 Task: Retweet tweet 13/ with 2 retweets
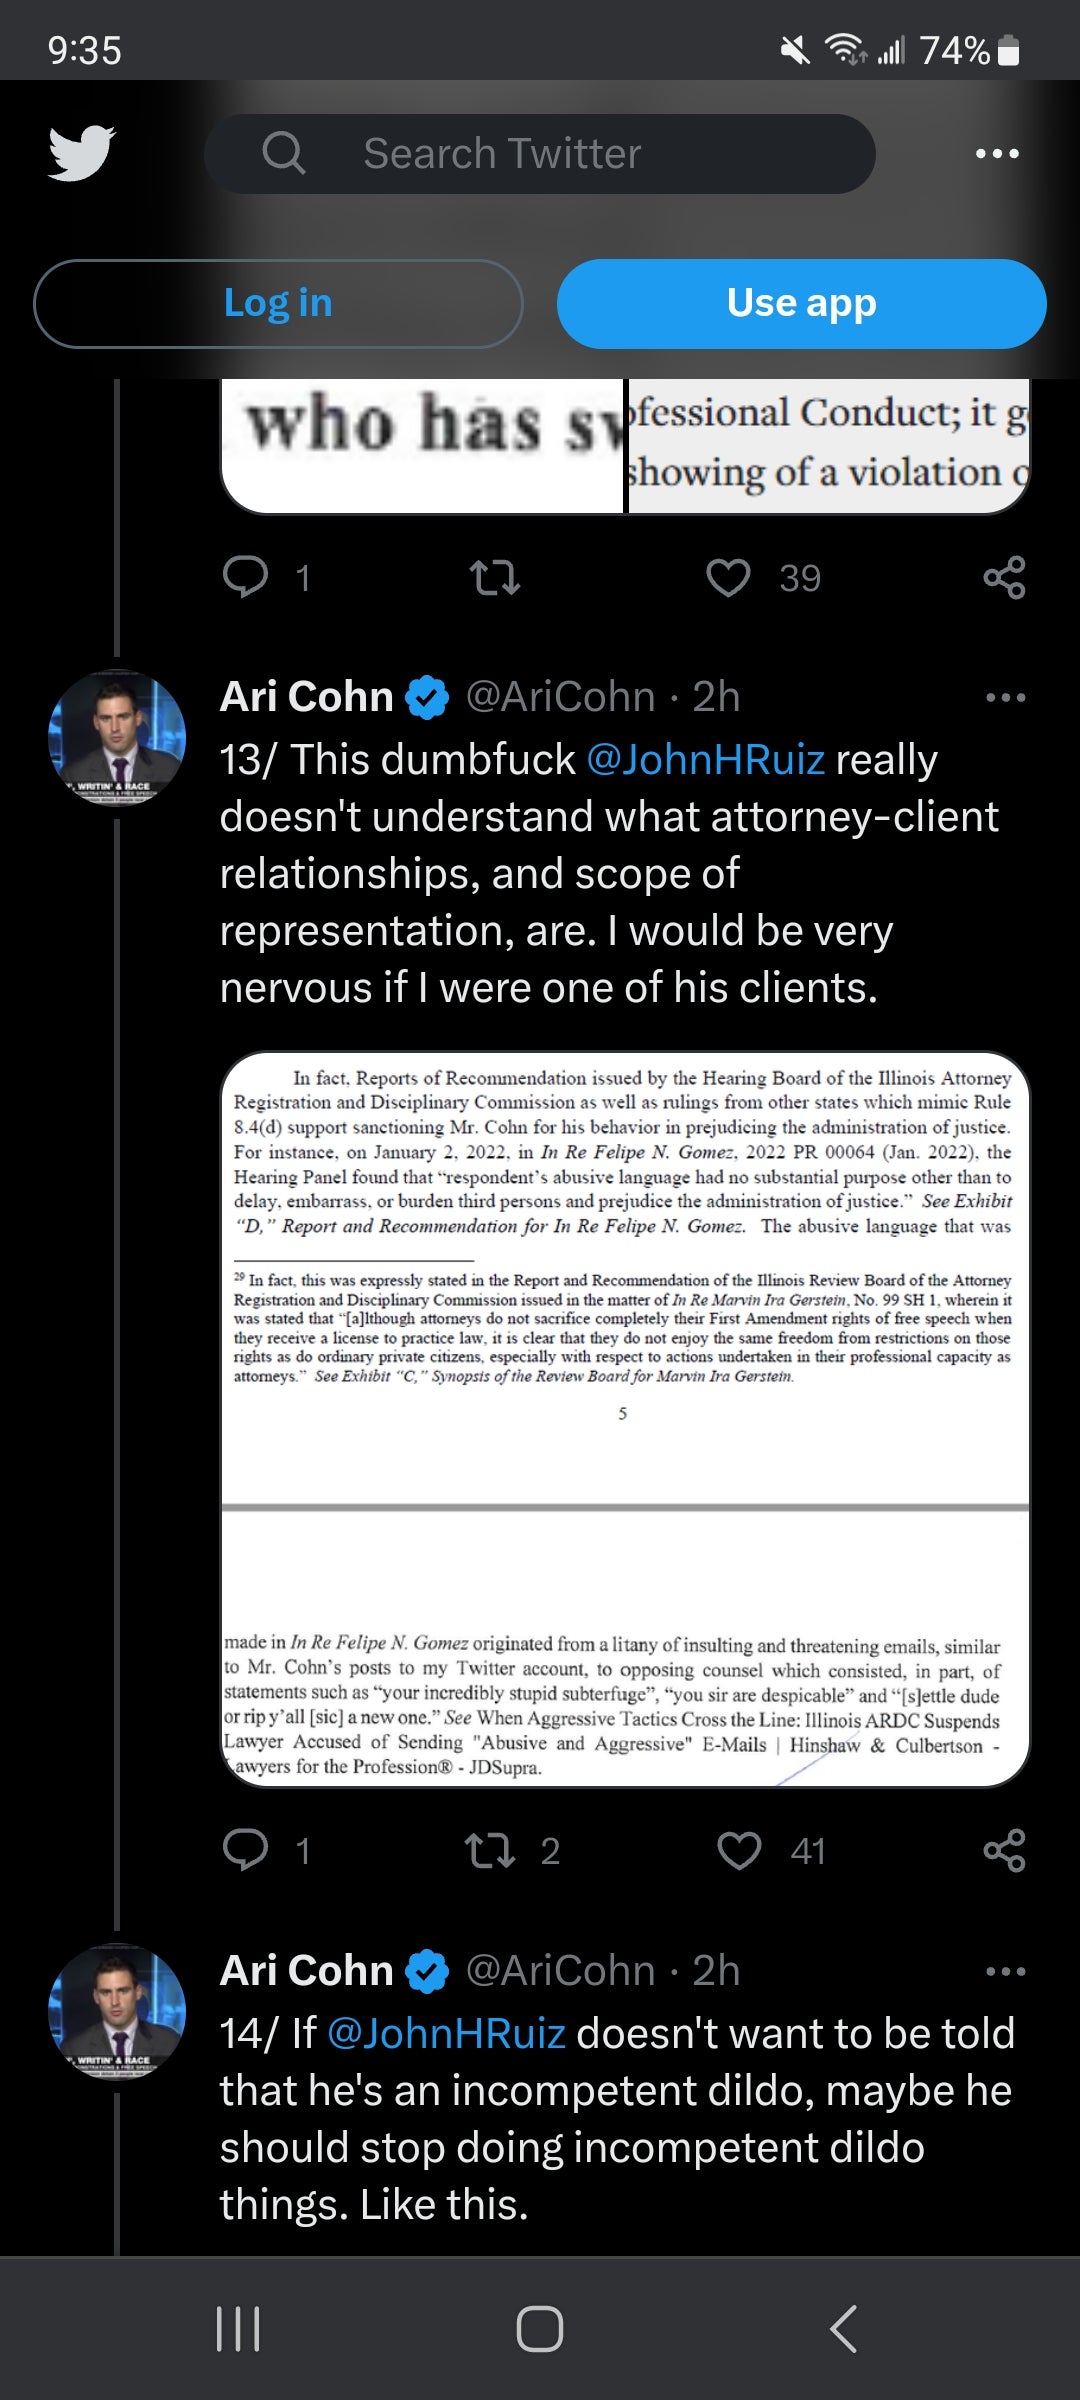(x=491, y=1850)
